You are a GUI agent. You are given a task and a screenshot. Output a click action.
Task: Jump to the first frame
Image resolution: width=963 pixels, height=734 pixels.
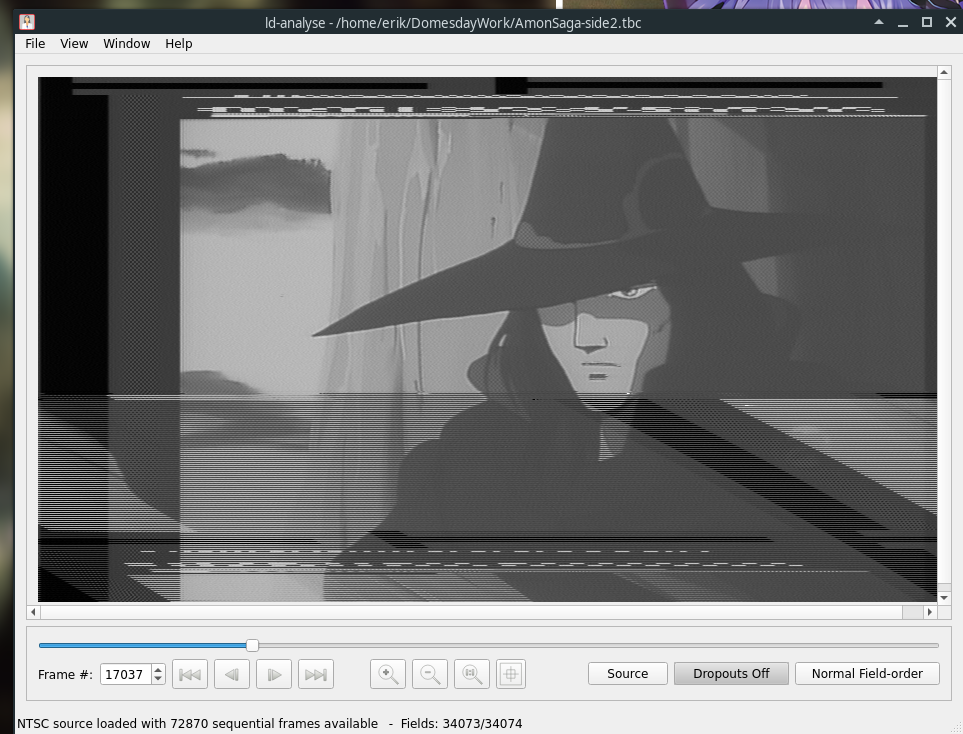(190, 674)
